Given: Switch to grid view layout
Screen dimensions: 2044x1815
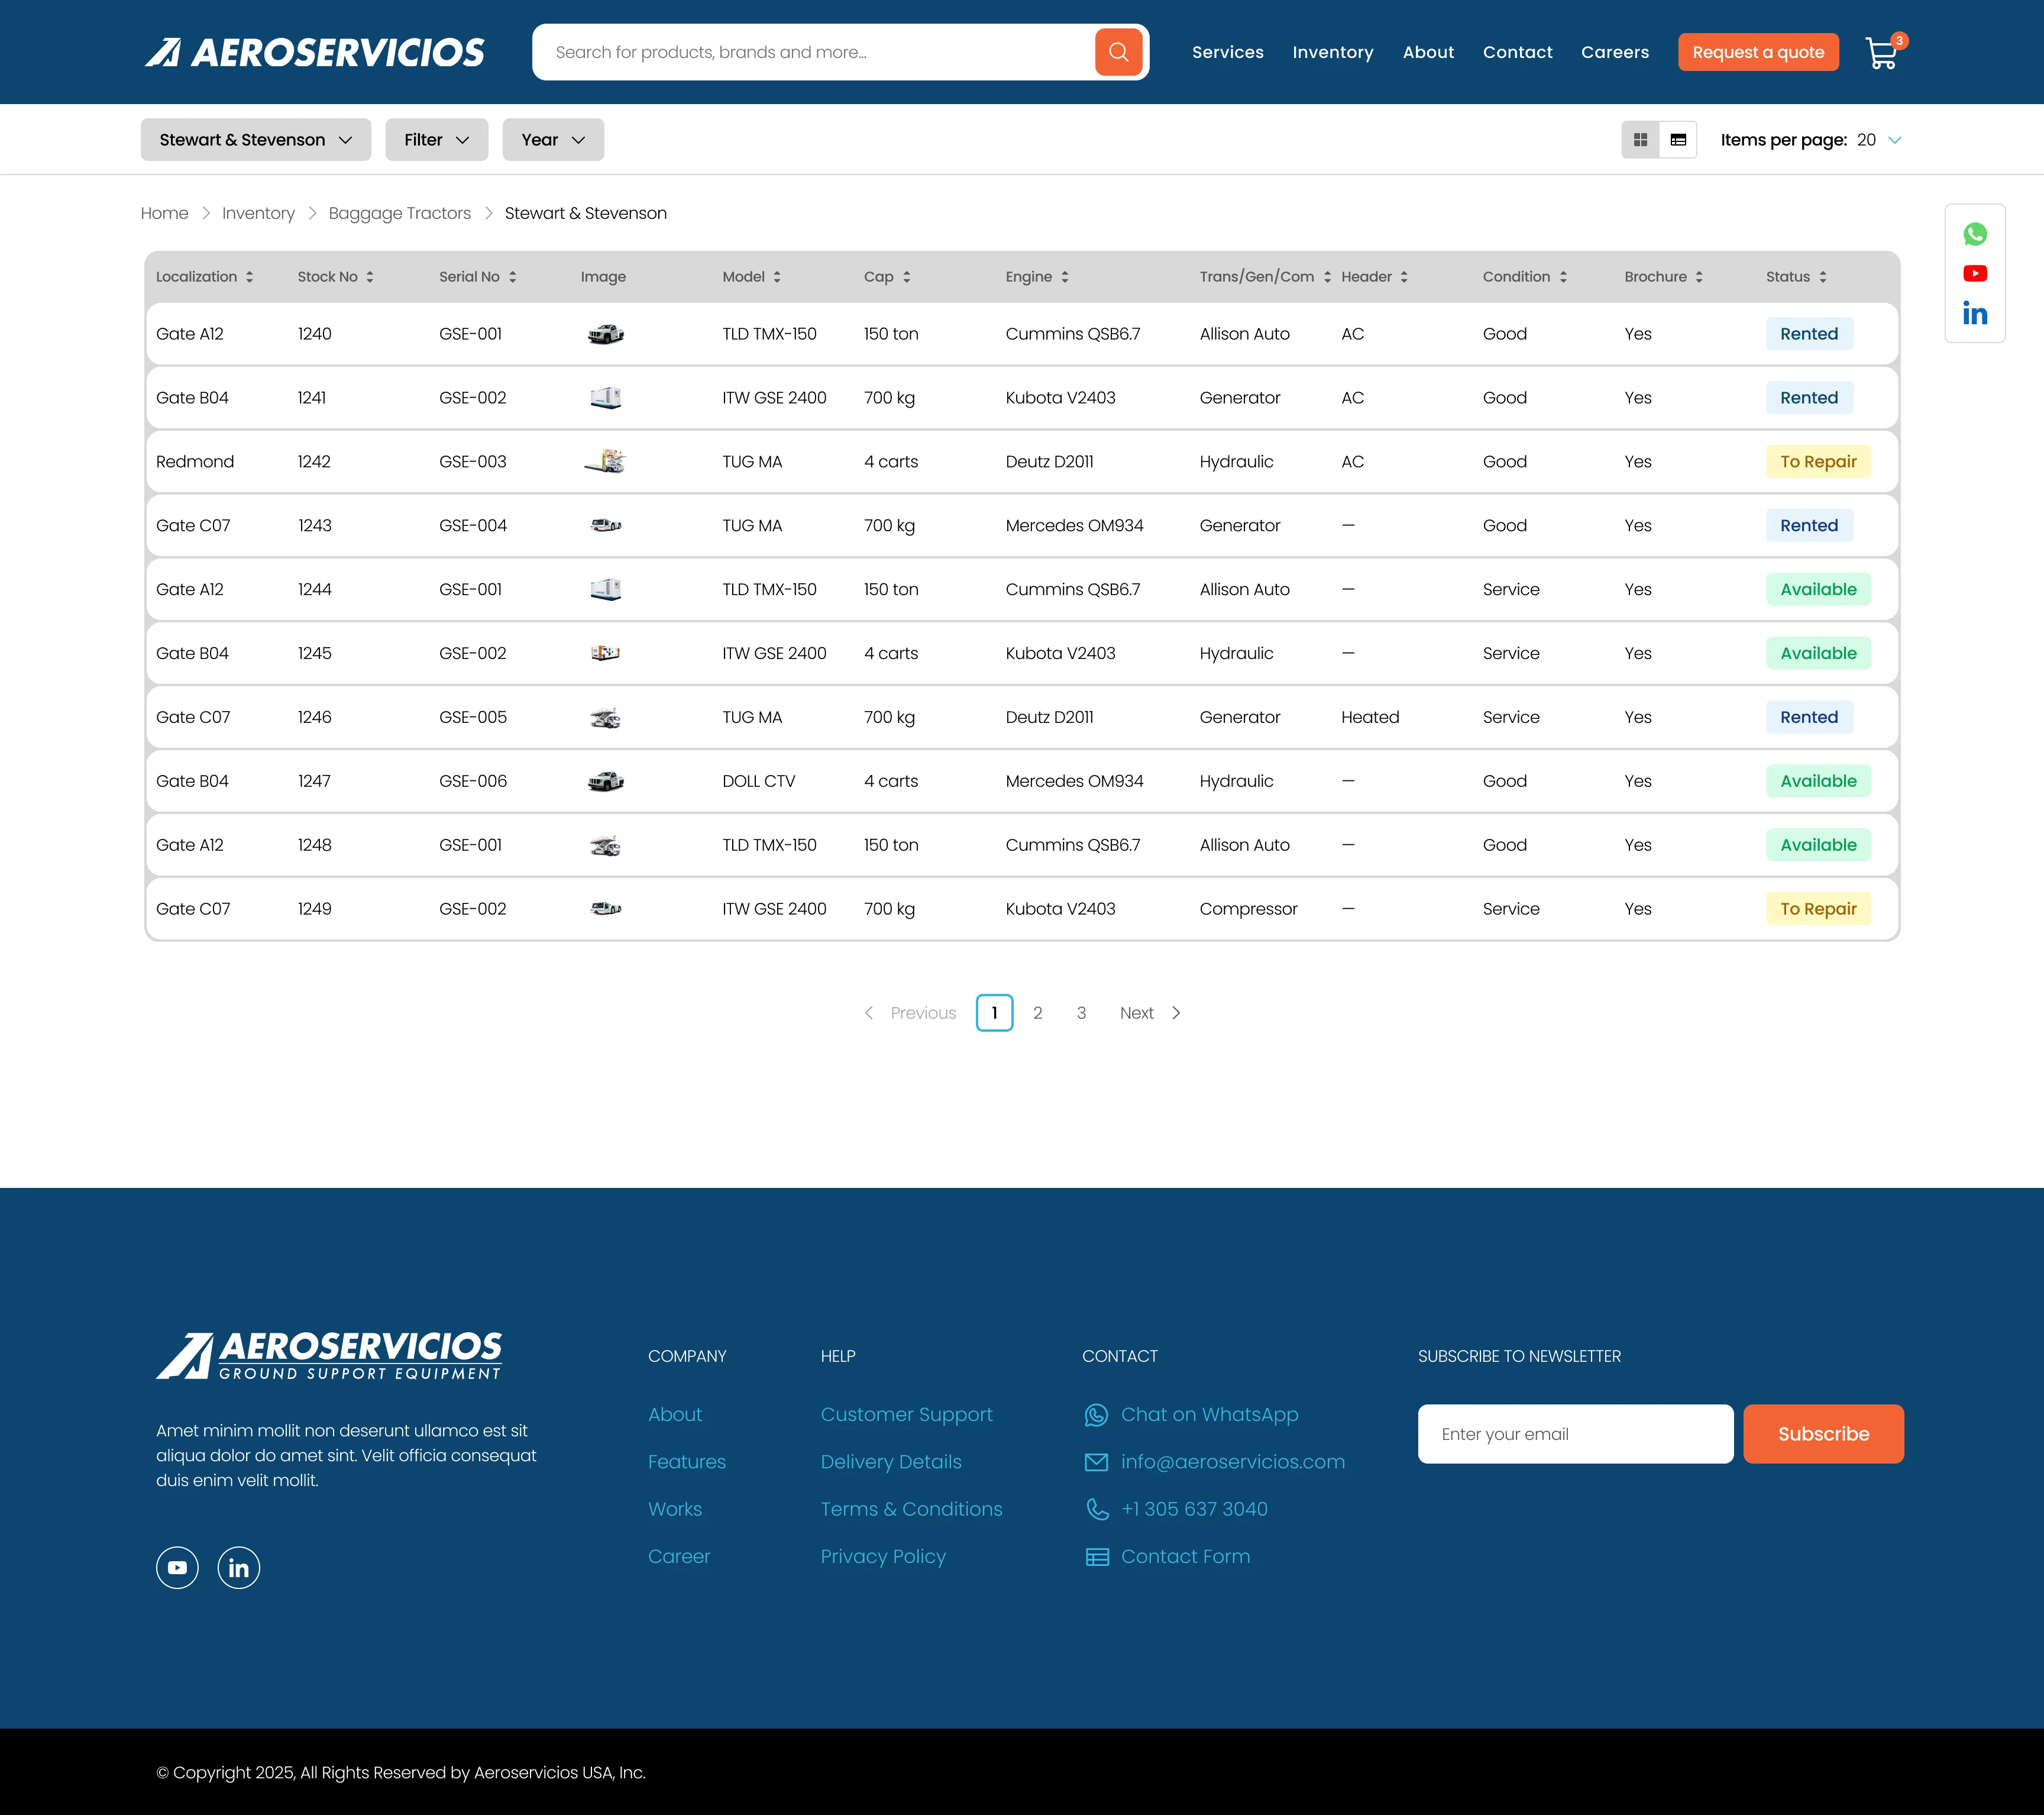Looking at the screenshot, I should pyautogui.click(x=1639, y=140).
